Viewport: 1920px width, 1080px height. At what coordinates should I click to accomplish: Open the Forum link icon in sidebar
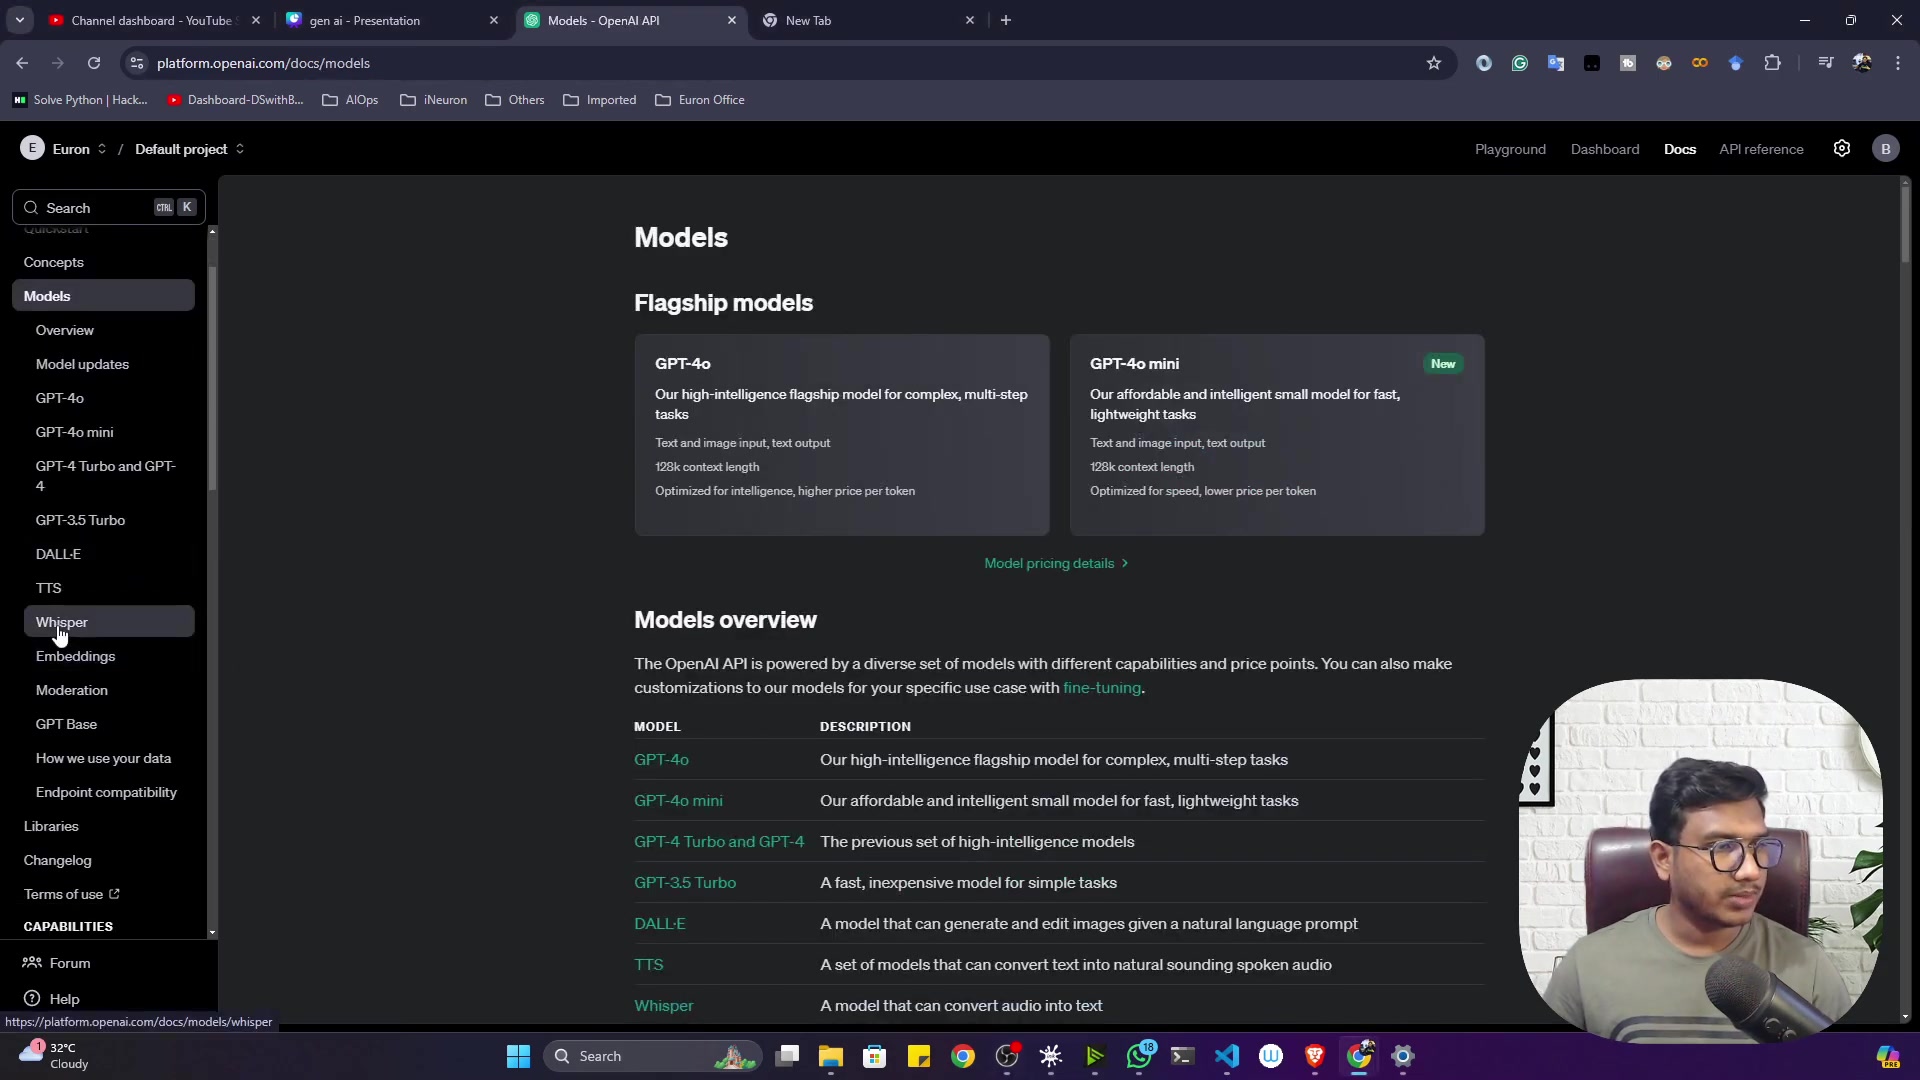(32, 963)
